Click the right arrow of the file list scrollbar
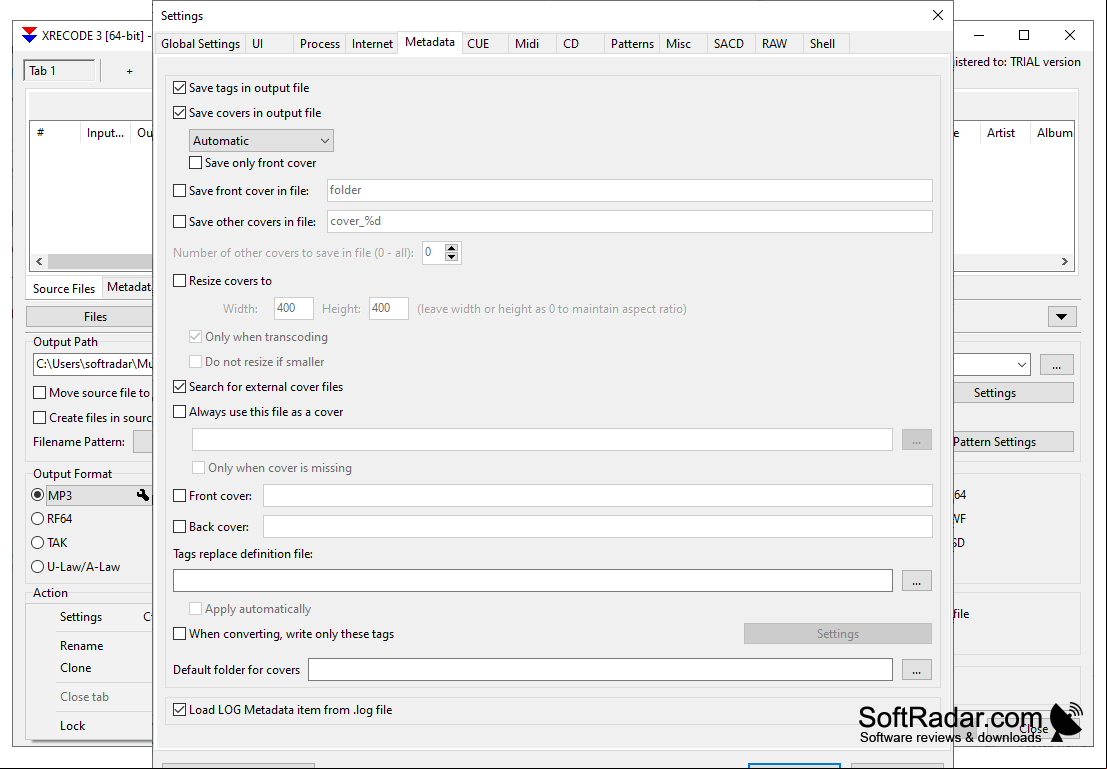1107x769 pixels. click(x=1065, y=261)
